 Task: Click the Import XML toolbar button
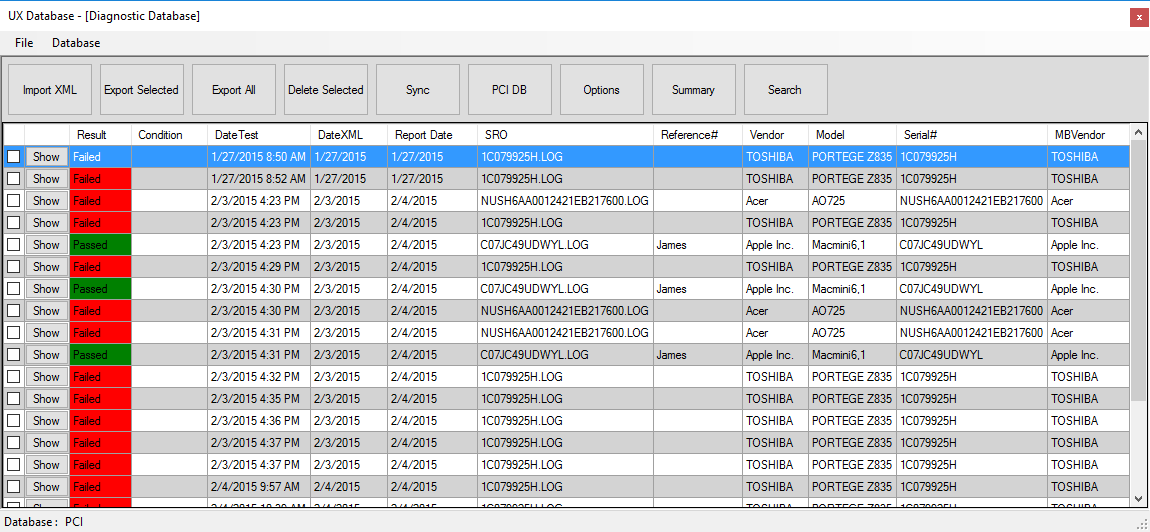coord(50,90)
